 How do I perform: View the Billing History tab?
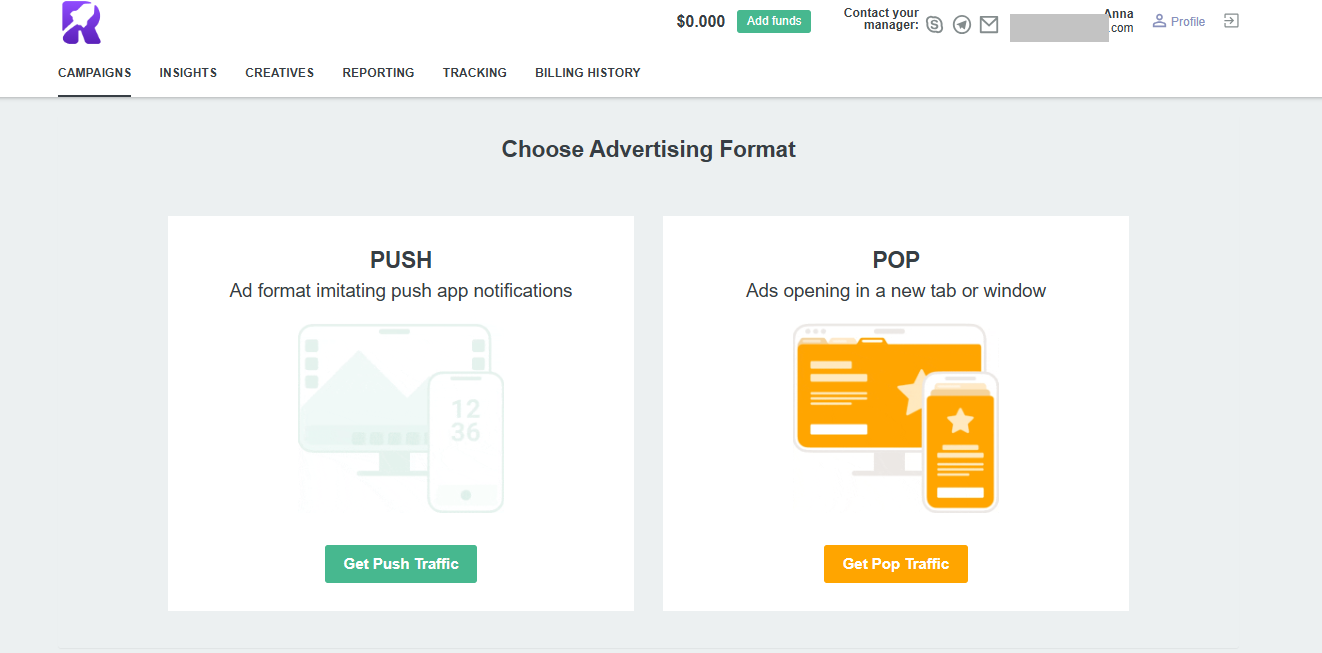click(587, 73)
